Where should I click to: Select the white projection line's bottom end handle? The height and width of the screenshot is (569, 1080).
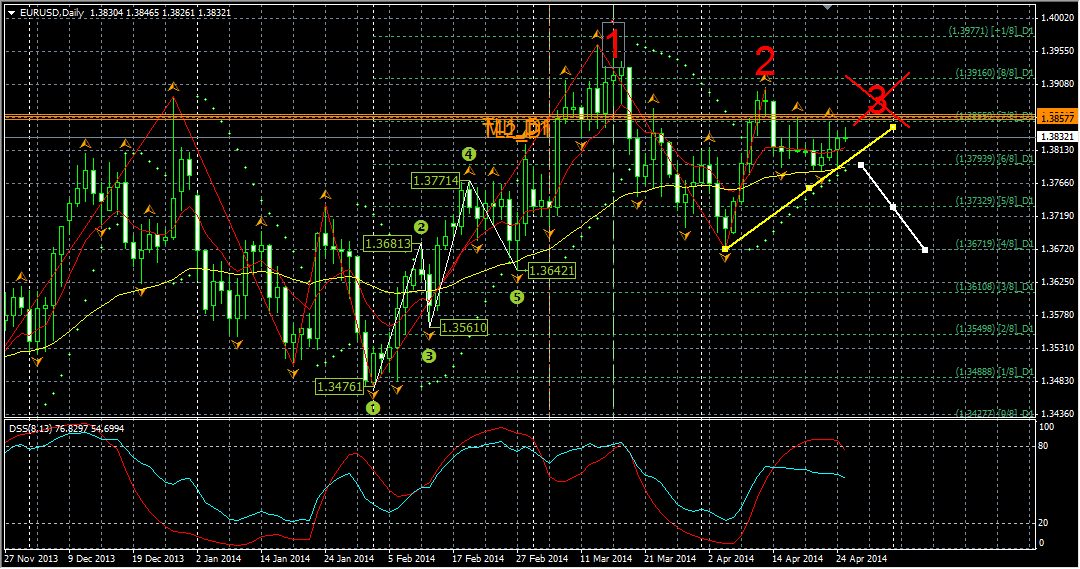tap(925, 250)
